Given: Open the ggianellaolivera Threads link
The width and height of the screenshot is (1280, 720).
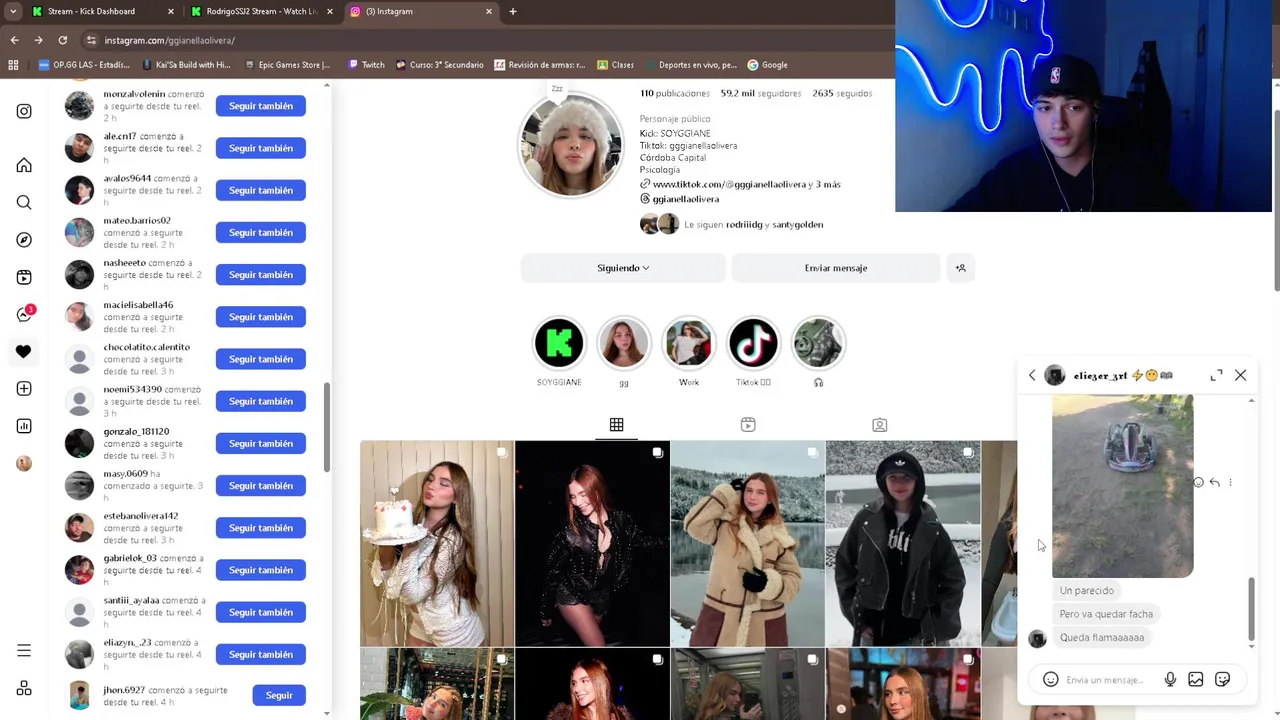Looking at the screenshot, I should point(685,199).
